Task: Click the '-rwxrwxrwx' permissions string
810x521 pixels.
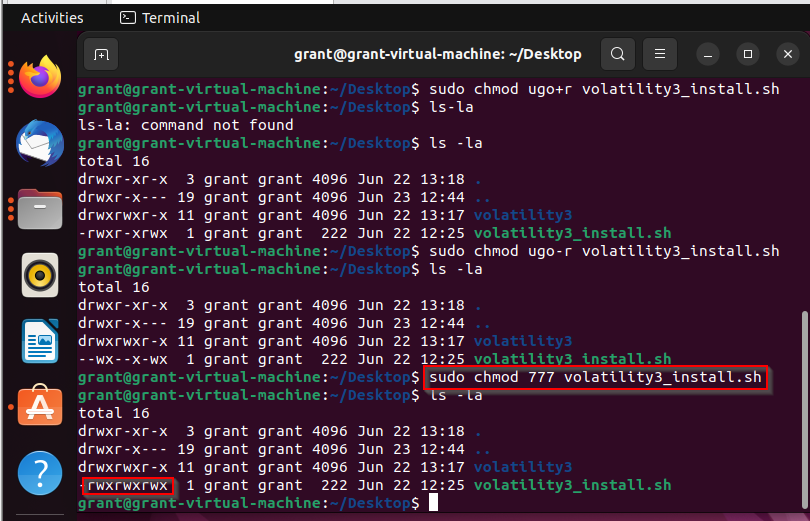Action: 123,485
